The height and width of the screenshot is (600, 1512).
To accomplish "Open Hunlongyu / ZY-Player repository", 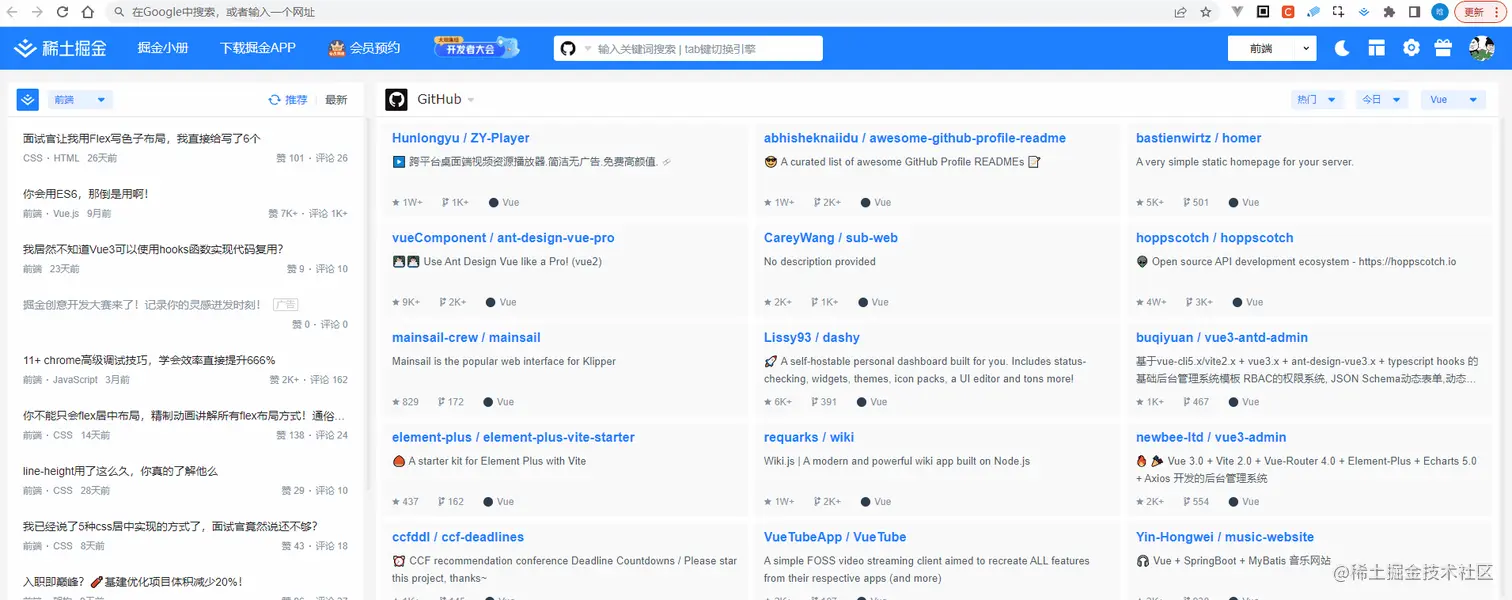I will (461, 138).
